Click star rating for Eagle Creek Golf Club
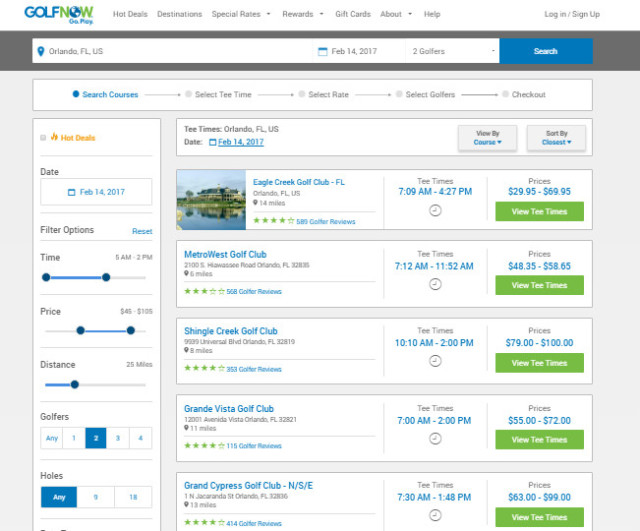Screen dimensions: 640x531 click(x=273, y=221)
